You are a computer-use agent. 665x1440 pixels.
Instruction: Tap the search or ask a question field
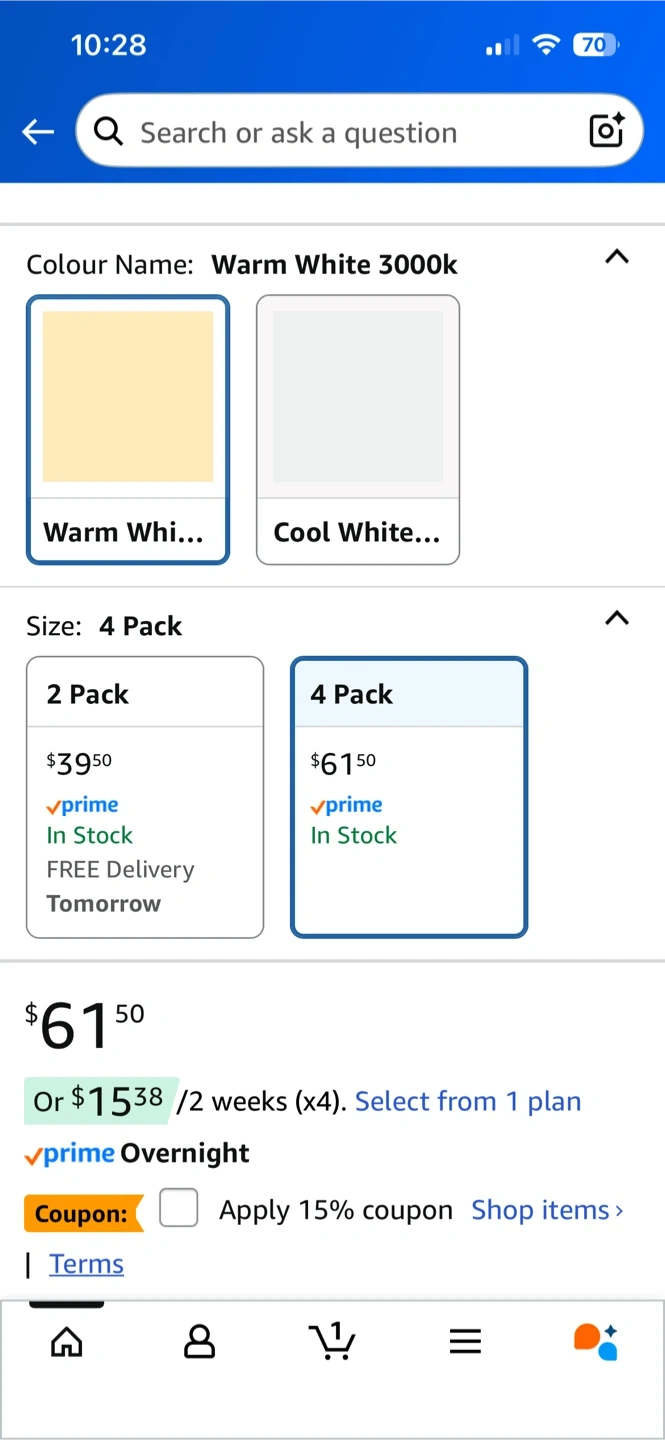coord(340,132)
